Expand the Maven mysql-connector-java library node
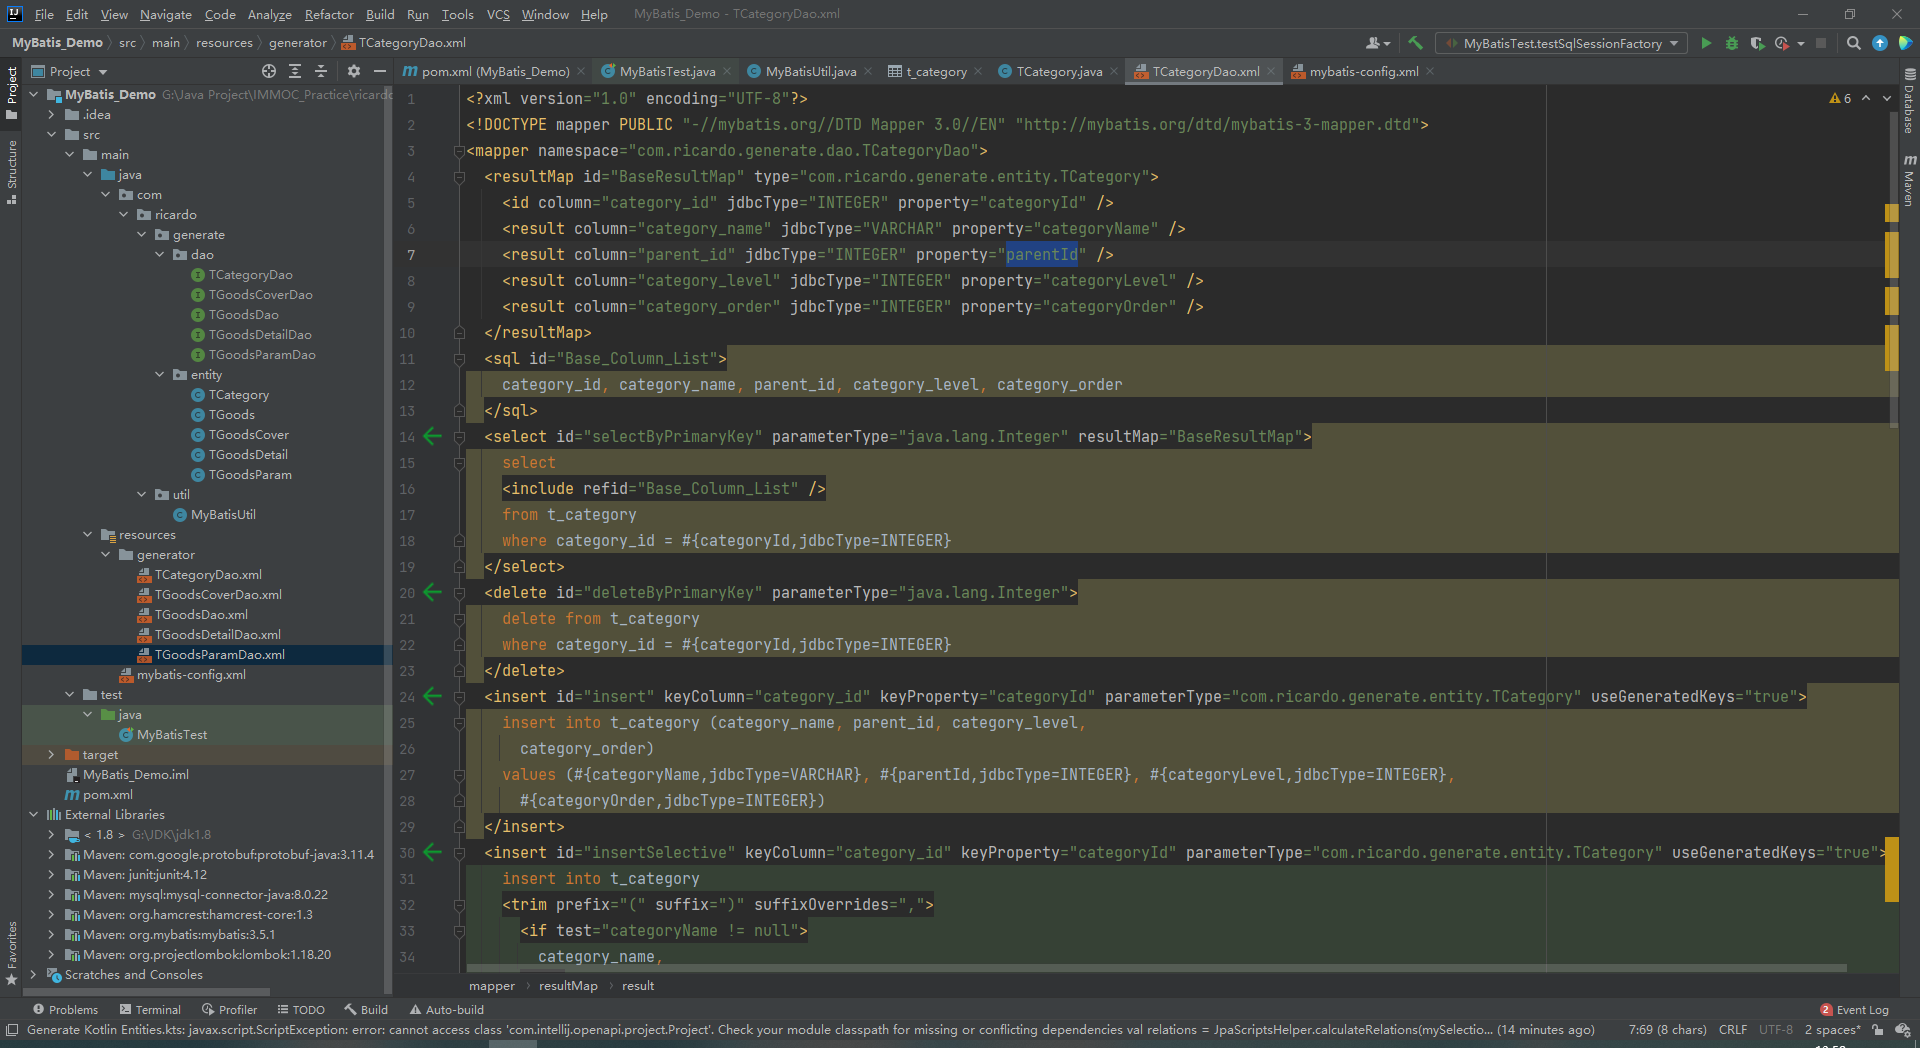This screenshot has width=1920, height=1048. (x=52, y=895)
